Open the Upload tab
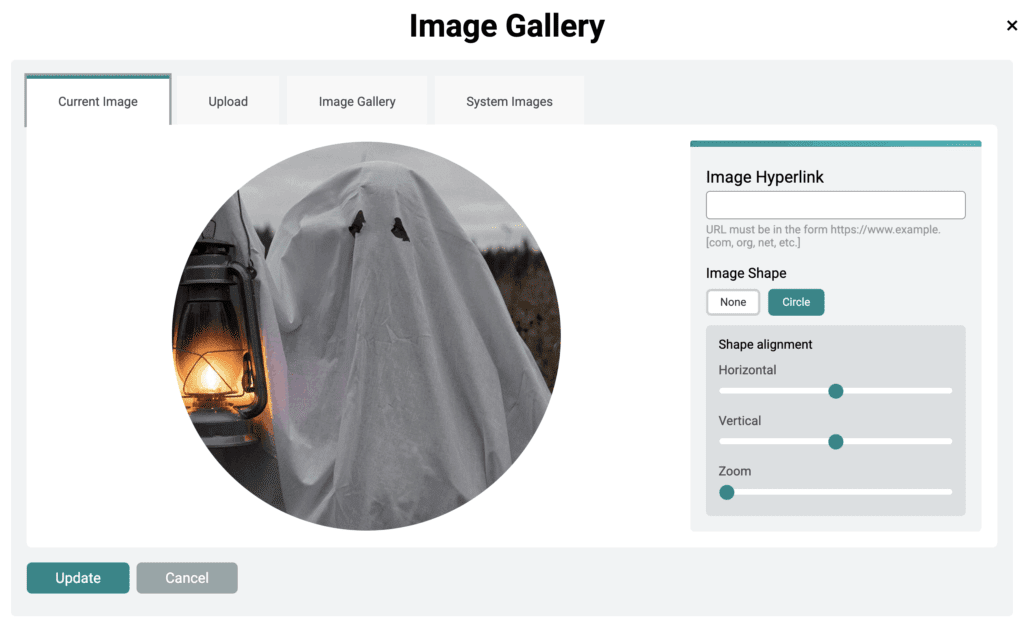 pos(228,101)
